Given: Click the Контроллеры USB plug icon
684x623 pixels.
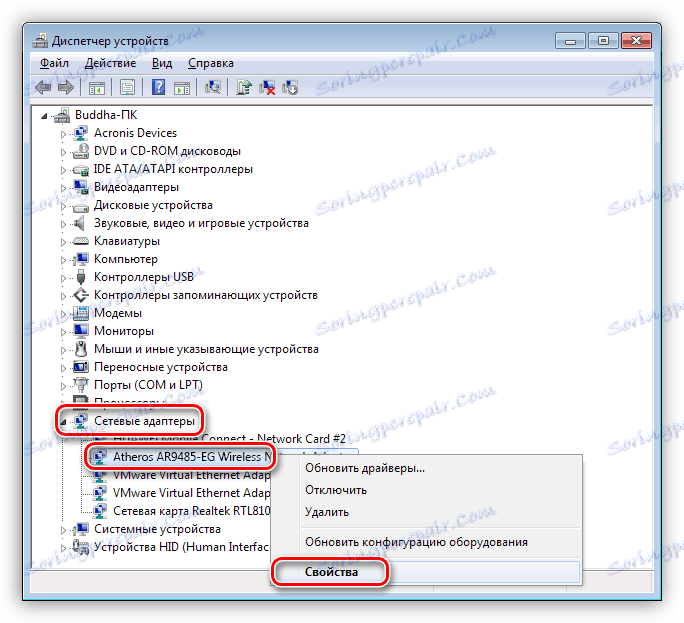Looking at the screenshot, I should (81, 277).
